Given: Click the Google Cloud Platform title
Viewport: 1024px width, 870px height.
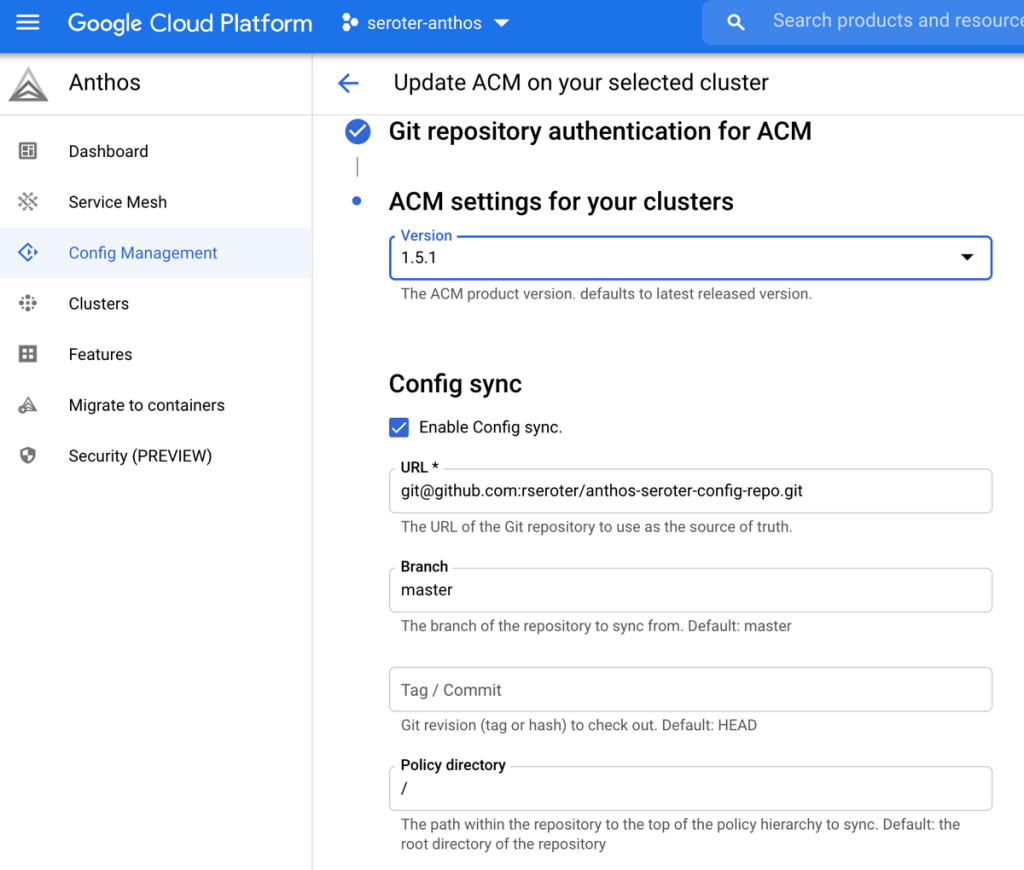Looking at the screenshot, I should [x=190, y=22].
